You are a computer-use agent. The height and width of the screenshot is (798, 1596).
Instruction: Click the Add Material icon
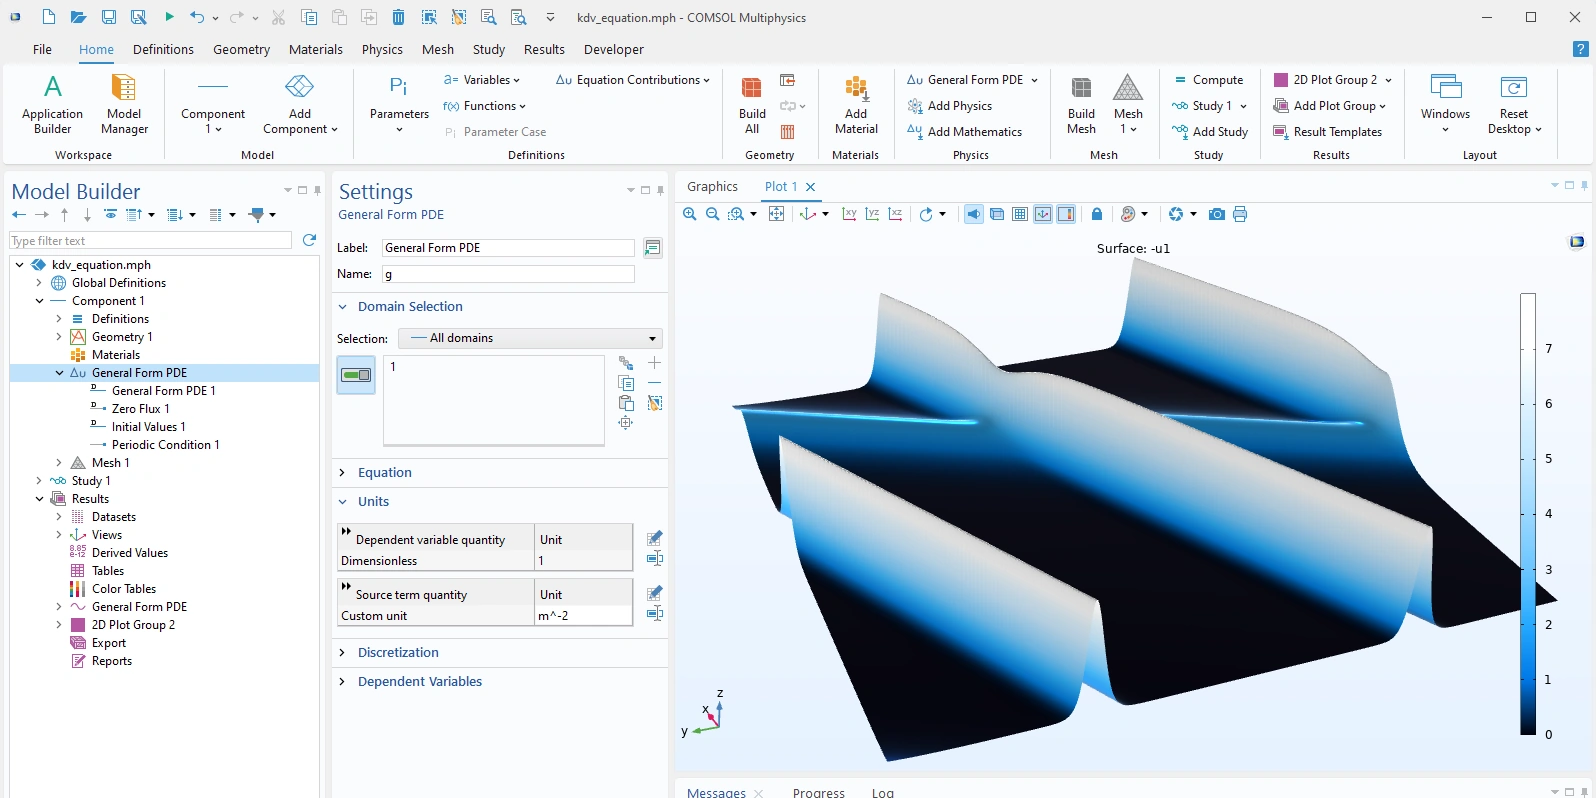pos(856,104)
